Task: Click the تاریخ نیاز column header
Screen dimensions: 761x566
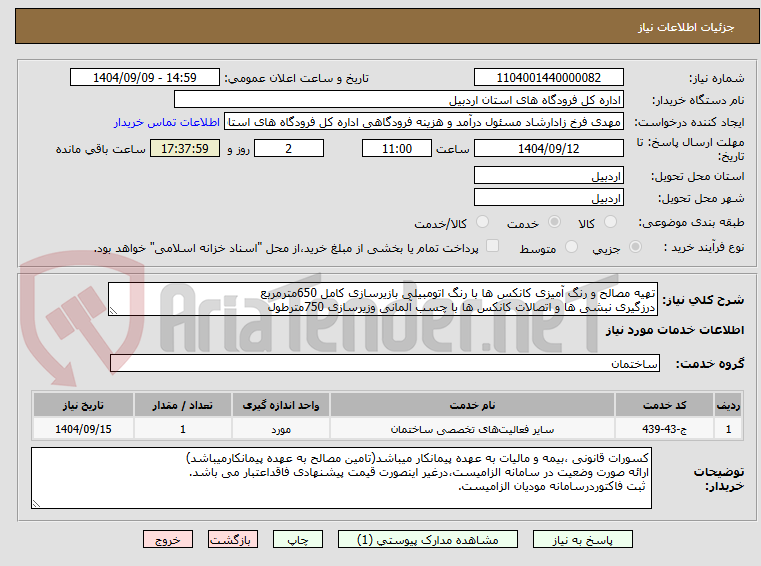Action: [83, 405]
